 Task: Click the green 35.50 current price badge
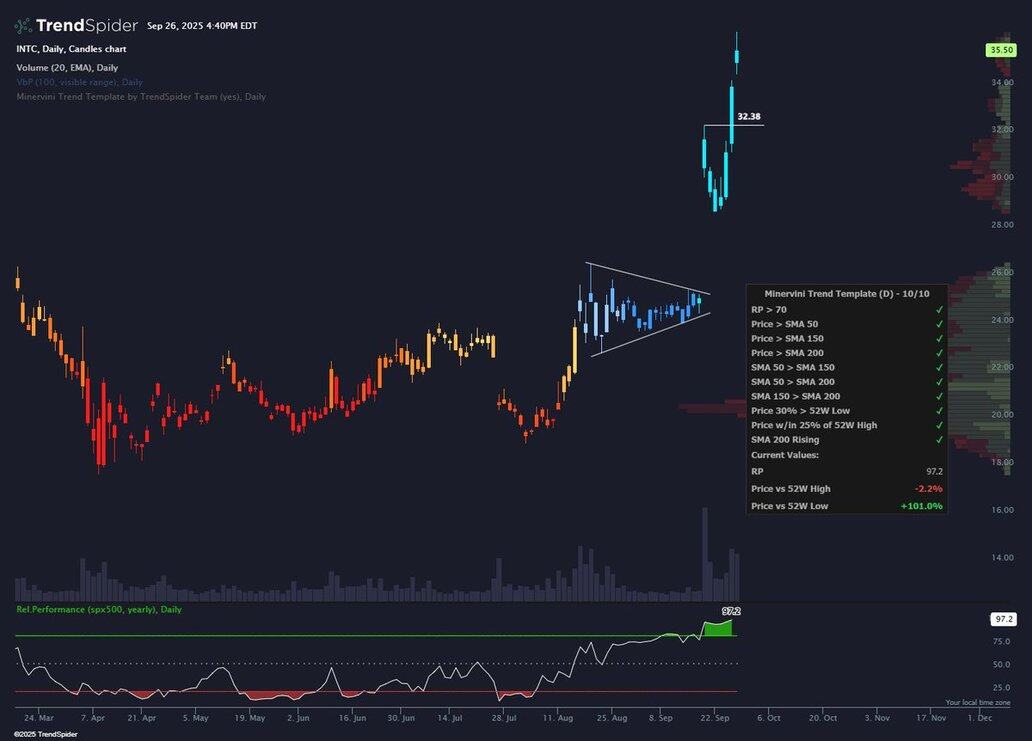(1002, 50)
